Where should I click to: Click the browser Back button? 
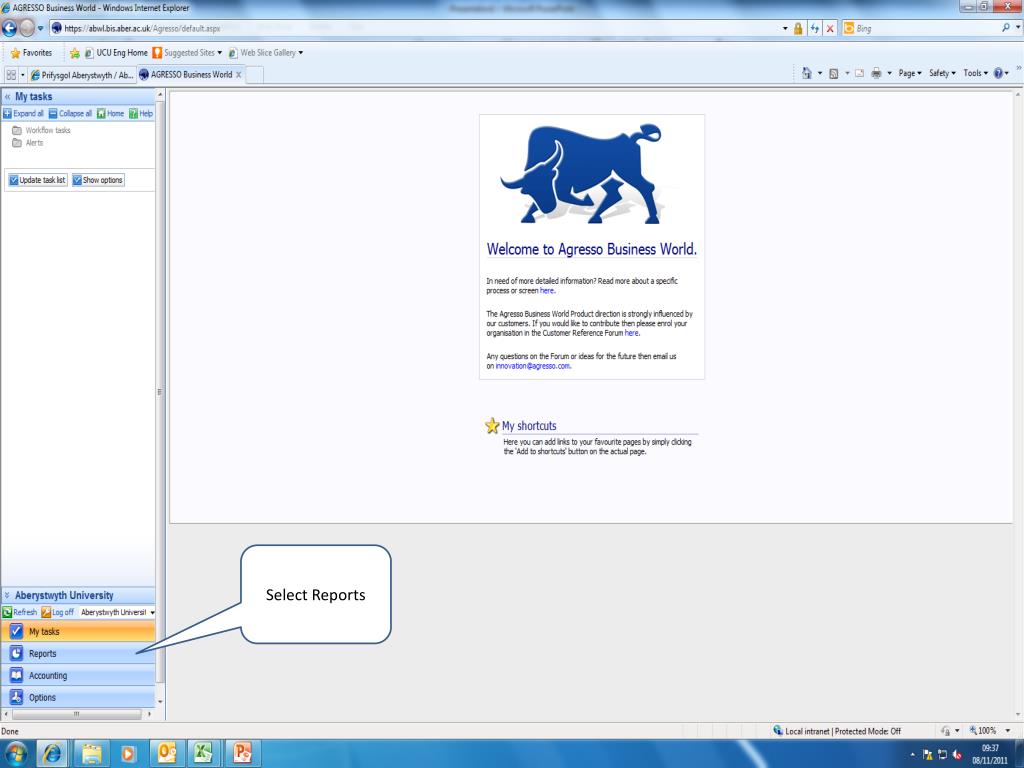[9, 28]
